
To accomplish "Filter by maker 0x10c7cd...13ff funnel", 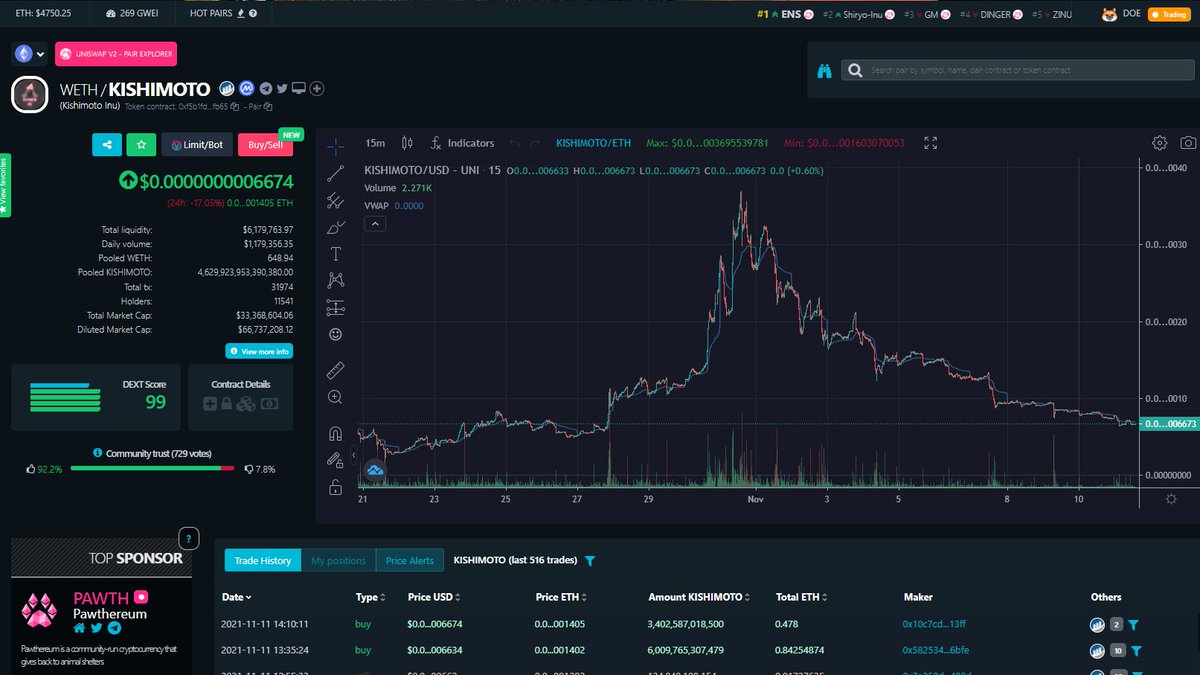I will point(1134,625).
